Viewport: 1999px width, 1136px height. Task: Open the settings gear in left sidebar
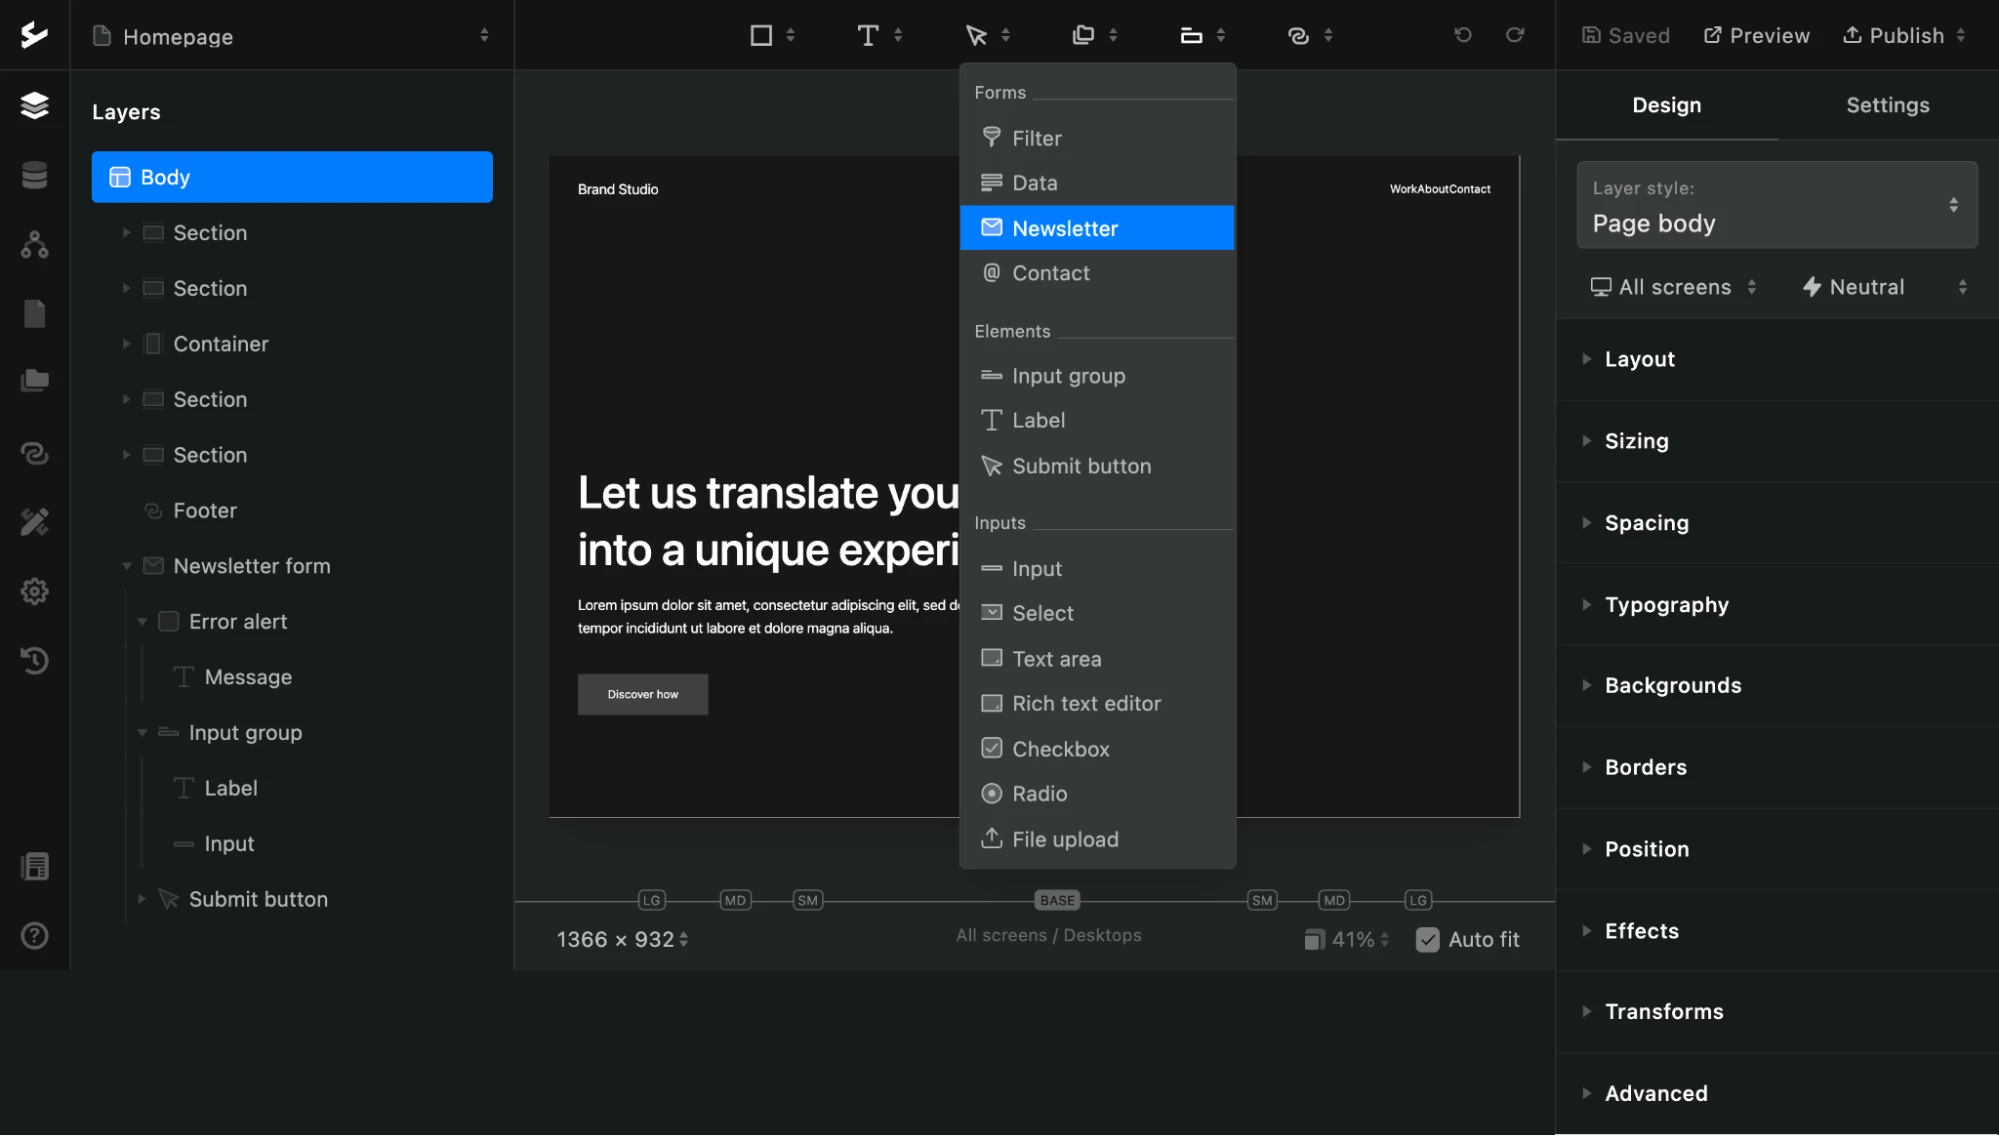pos(34,591)
